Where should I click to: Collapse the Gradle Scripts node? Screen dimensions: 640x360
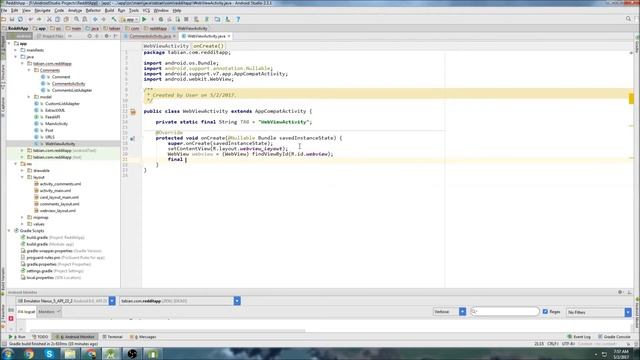pyautogui.click(x=9, y=231)
